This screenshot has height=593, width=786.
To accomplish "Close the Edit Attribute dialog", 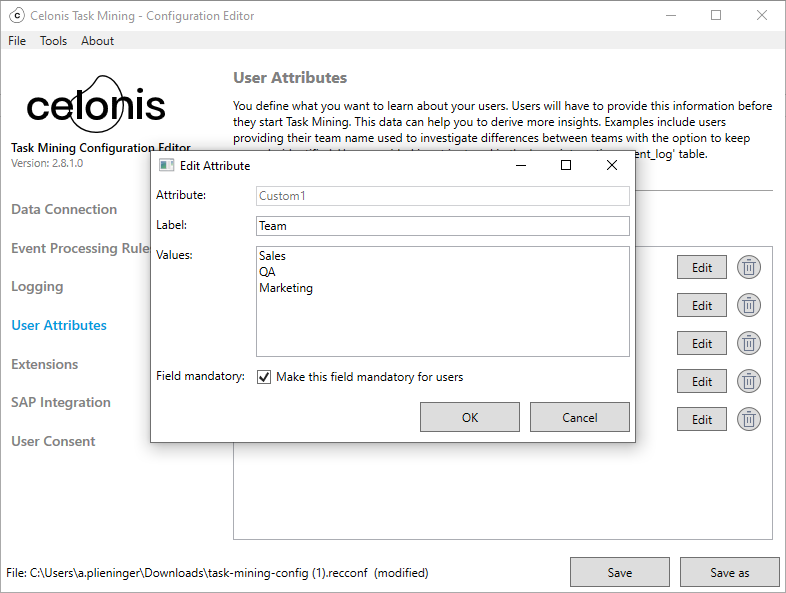I will coord(612,165).
